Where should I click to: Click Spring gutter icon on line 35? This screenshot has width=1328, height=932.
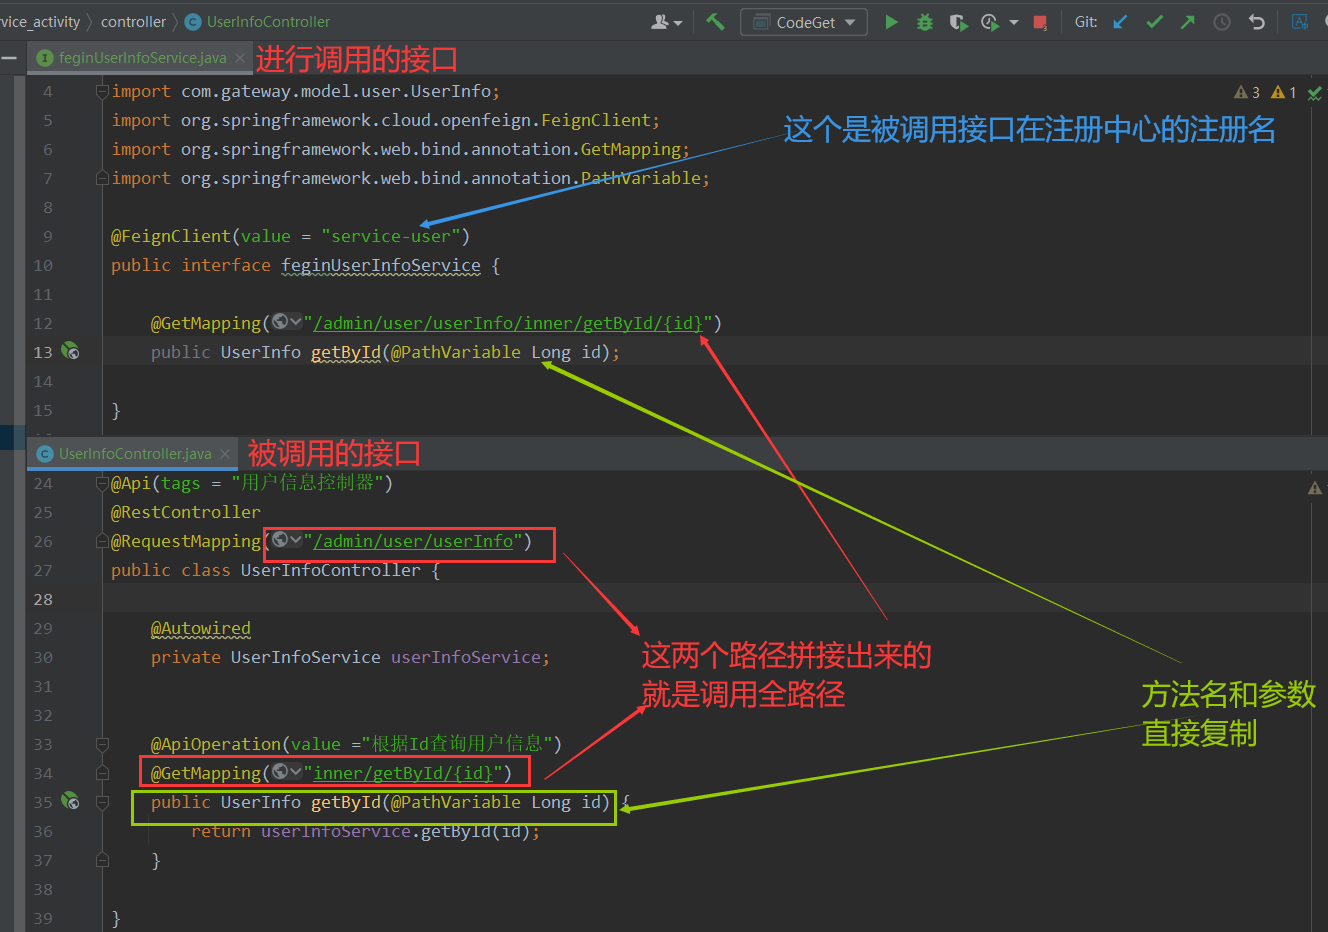70,801
